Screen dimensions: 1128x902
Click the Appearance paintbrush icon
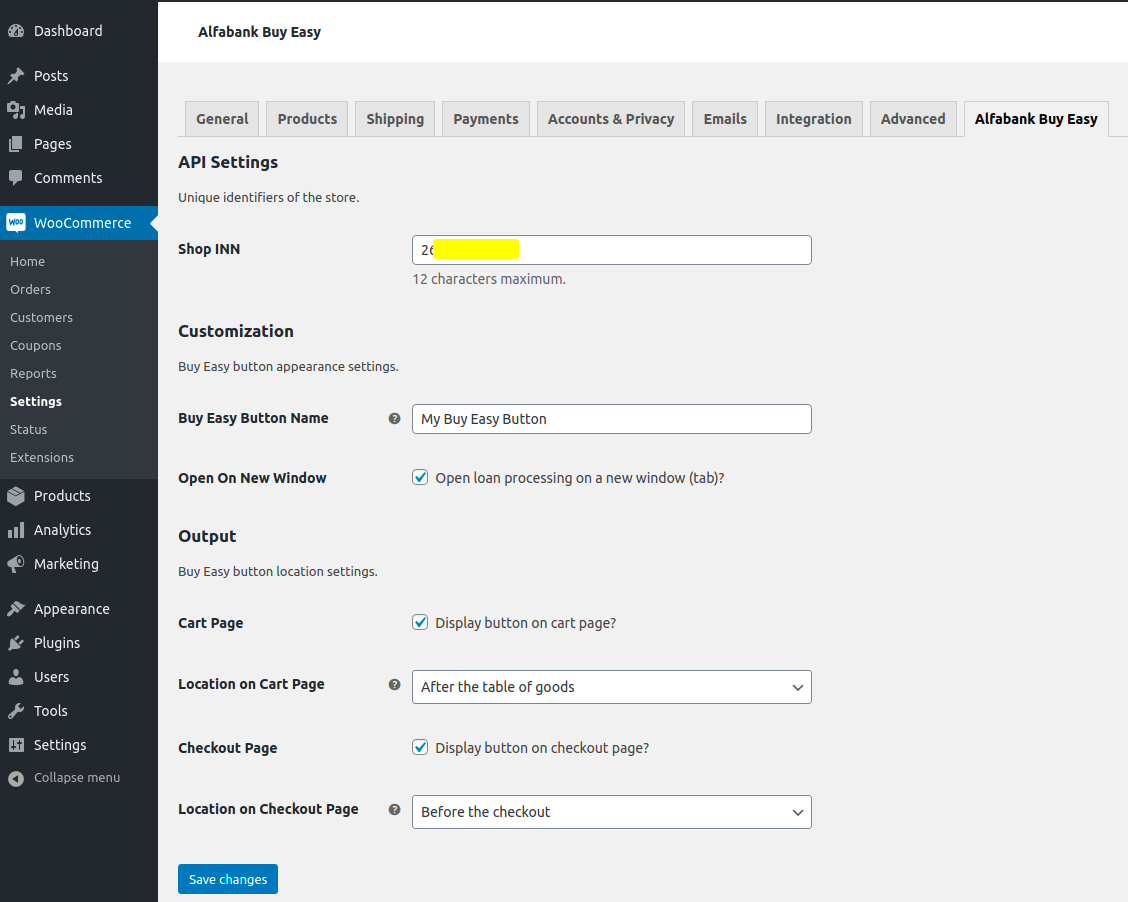(x=16, y=609)
